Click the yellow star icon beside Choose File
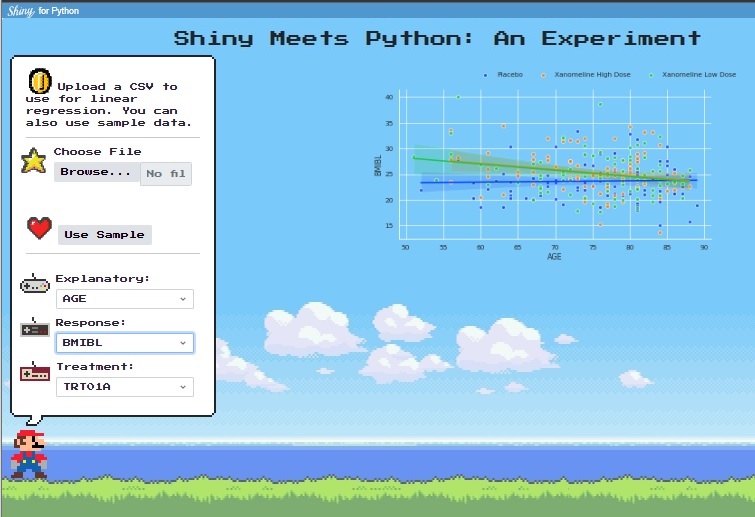The image size is (755, 517). coord(33,161)
